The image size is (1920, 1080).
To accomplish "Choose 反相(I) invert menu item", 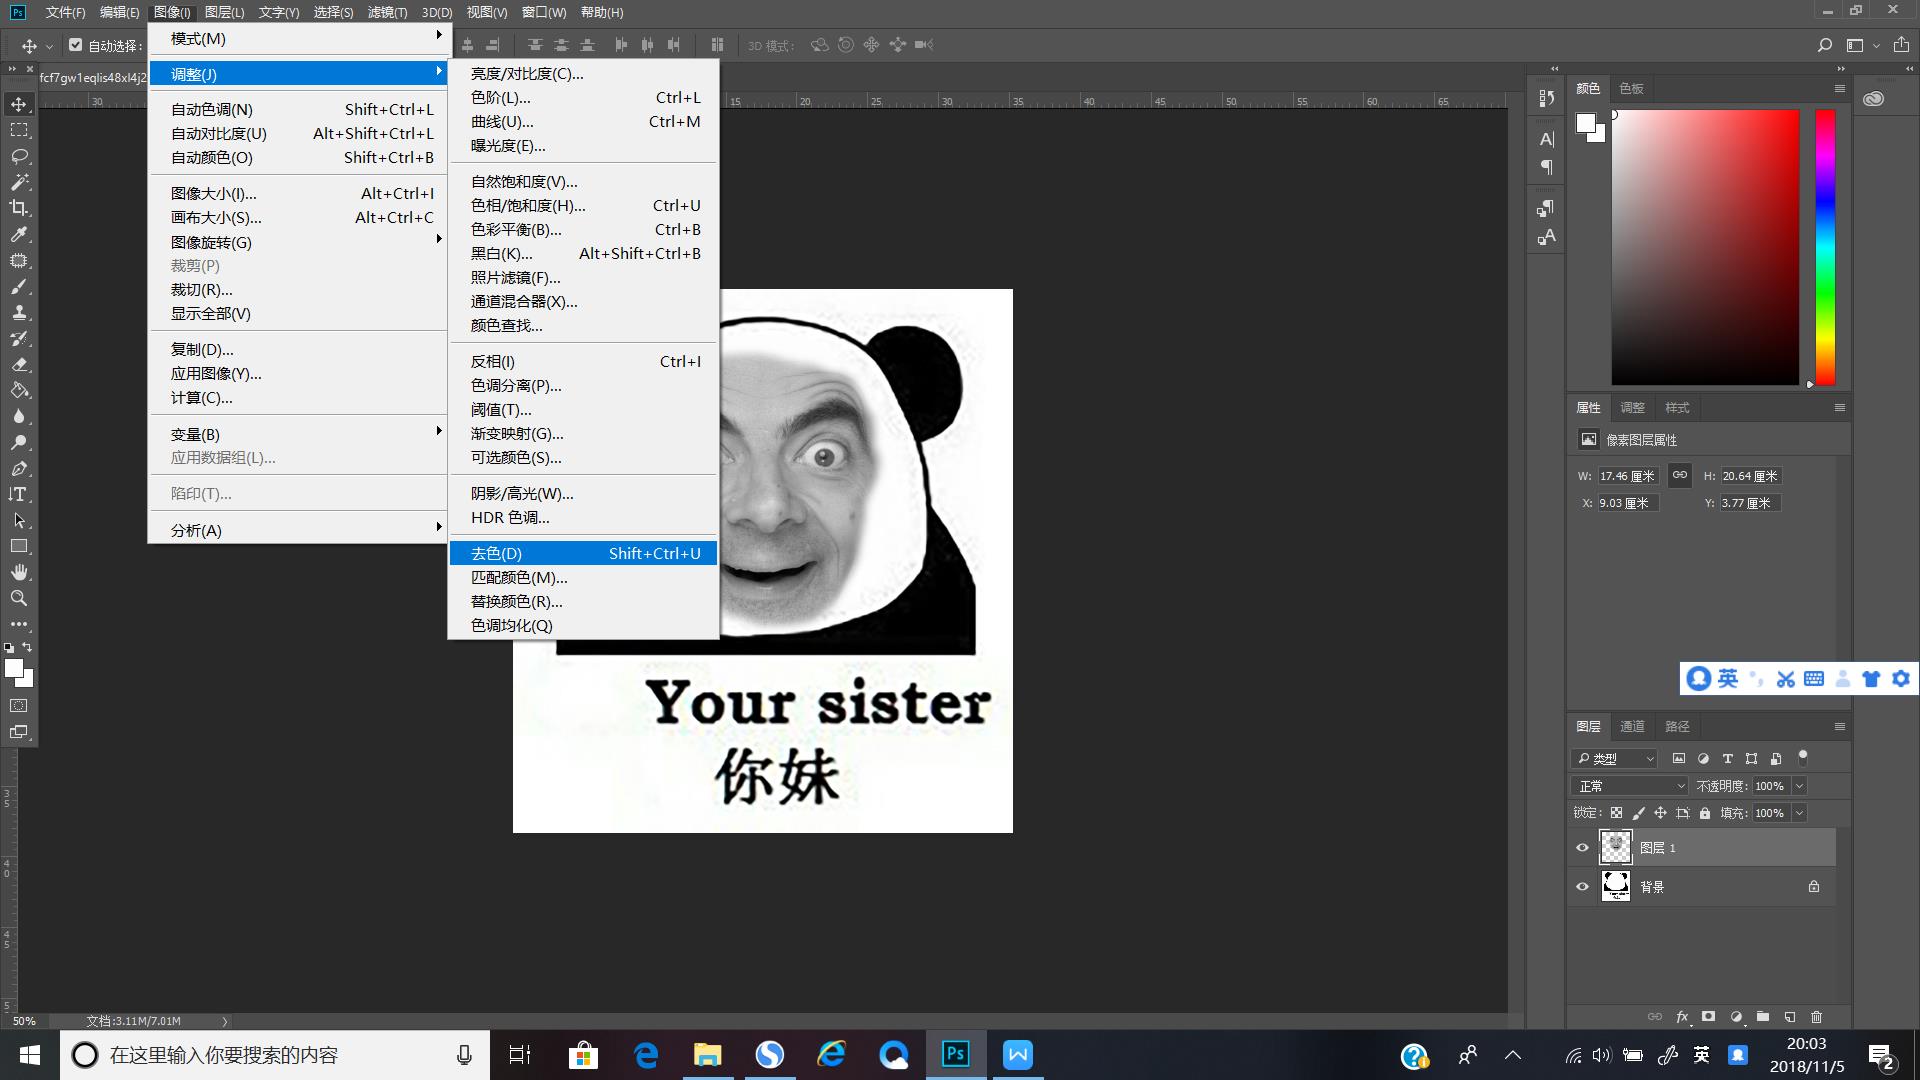I will point(583,361).
